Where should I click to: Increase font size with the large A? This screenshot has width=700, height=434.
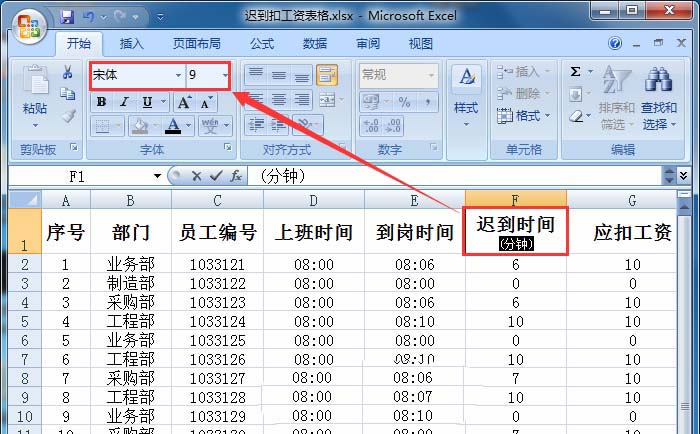pyautogui.click(x=184, y=102)
